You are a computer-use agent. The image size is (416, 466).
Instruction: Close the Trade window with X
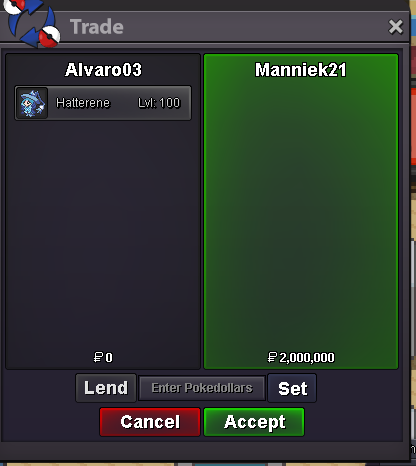[x=396, y=27]
